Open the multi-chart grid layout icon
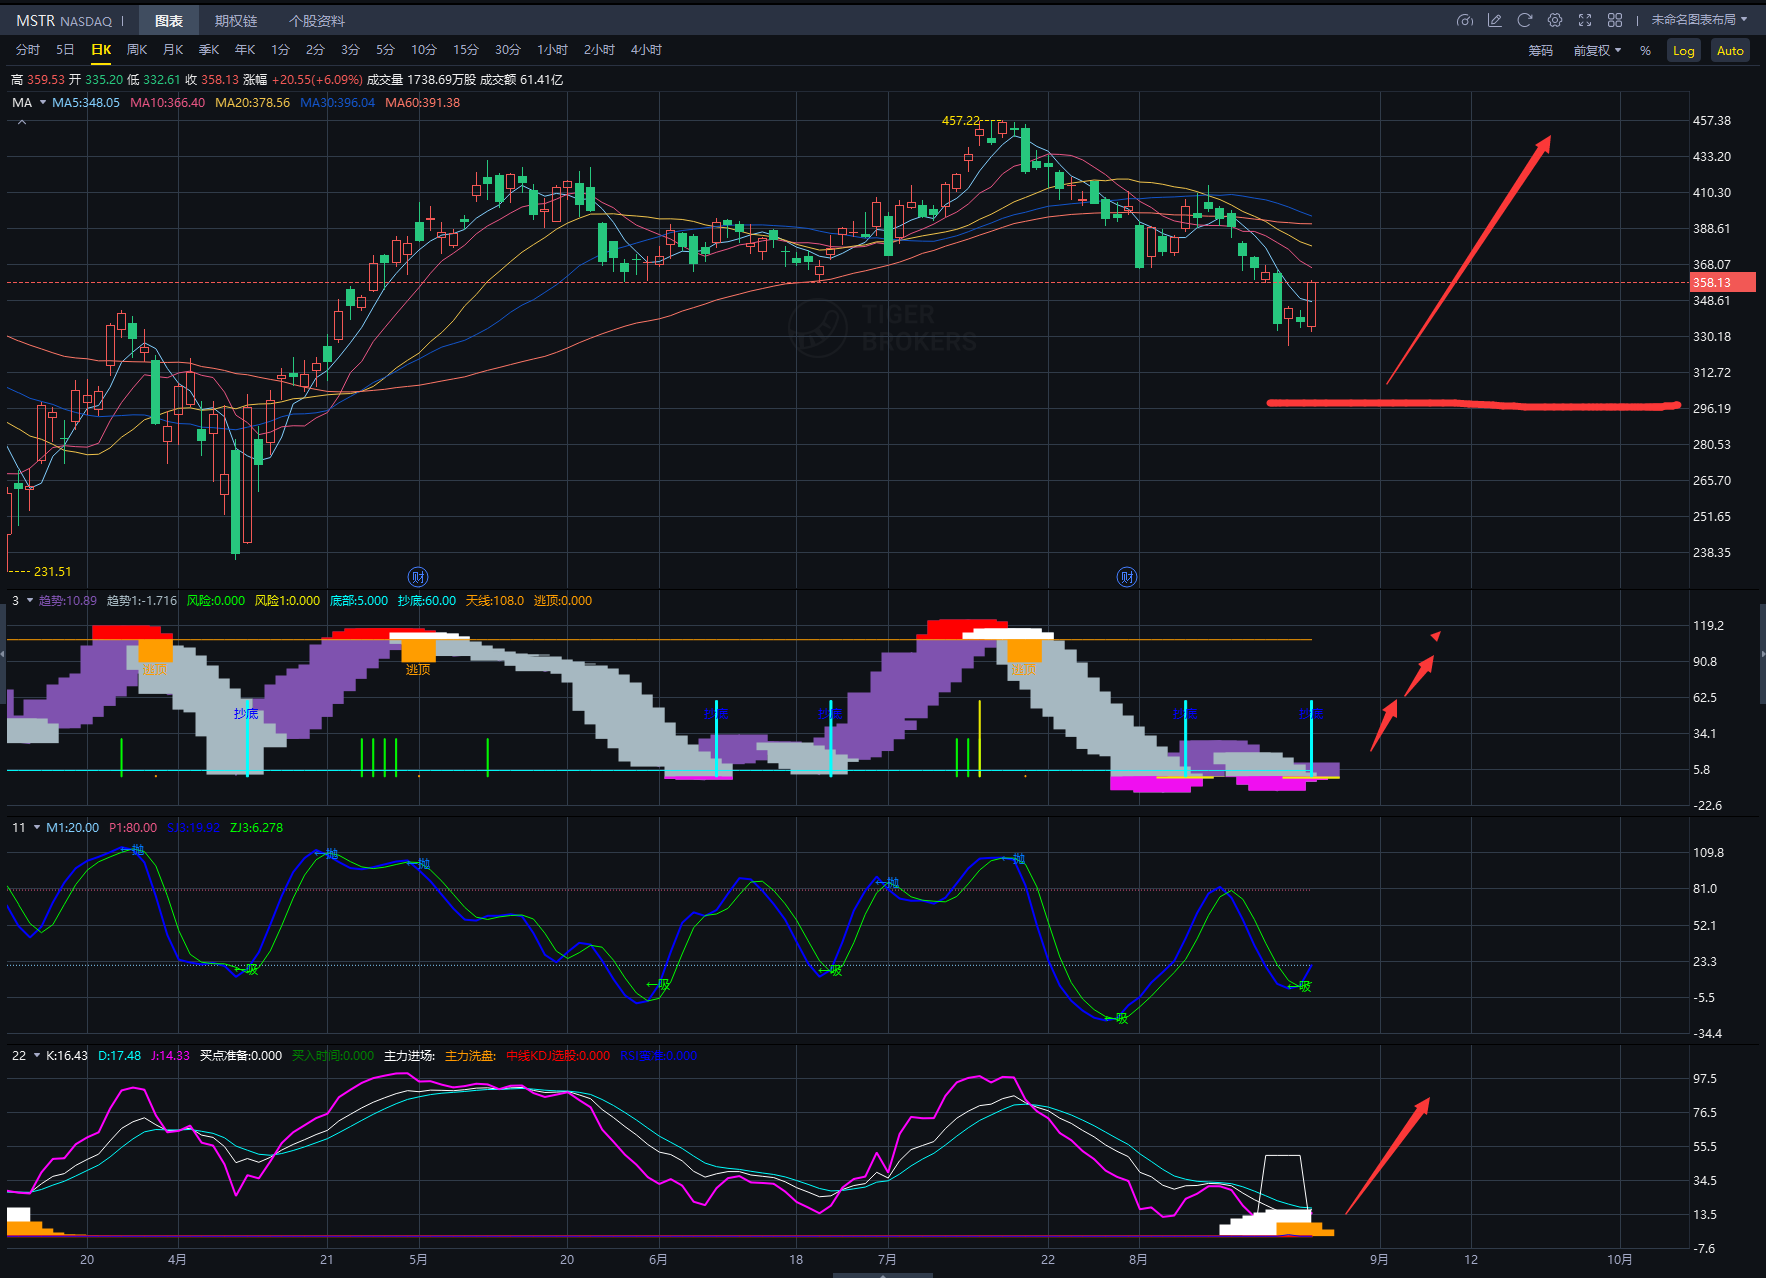 pos(1615,20)
